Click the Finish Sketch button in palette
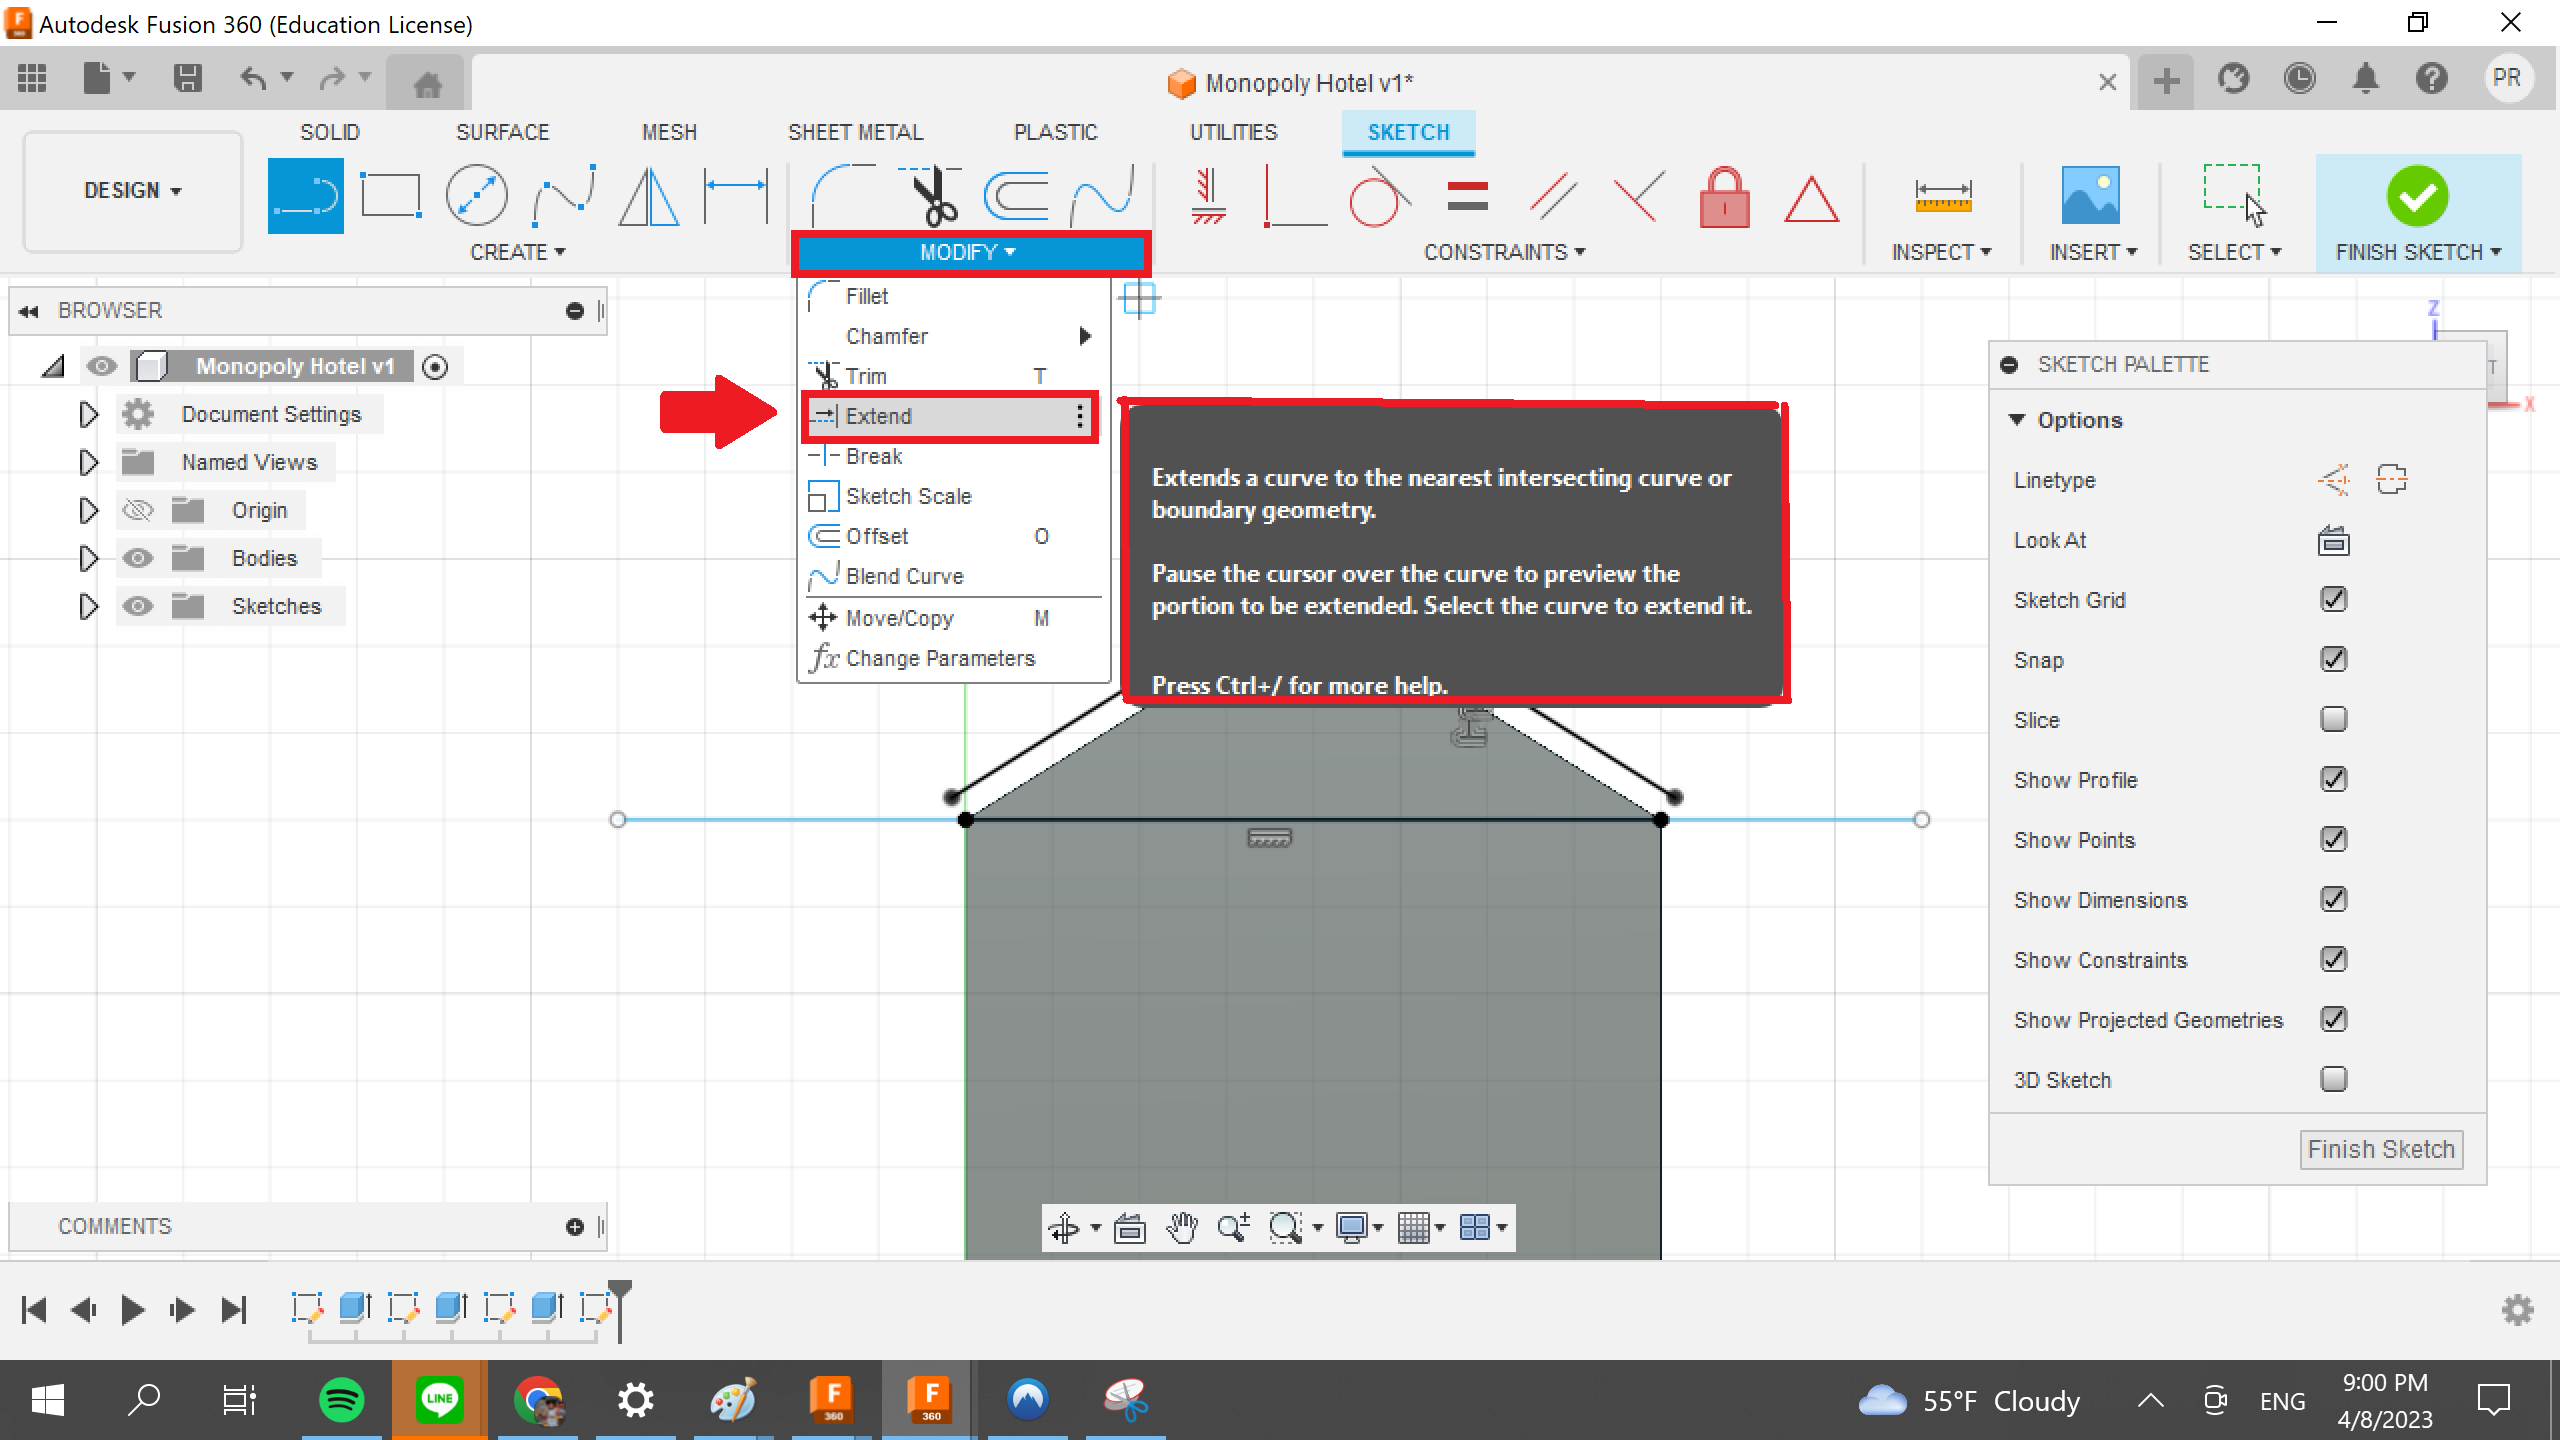 [2380, 1148]
